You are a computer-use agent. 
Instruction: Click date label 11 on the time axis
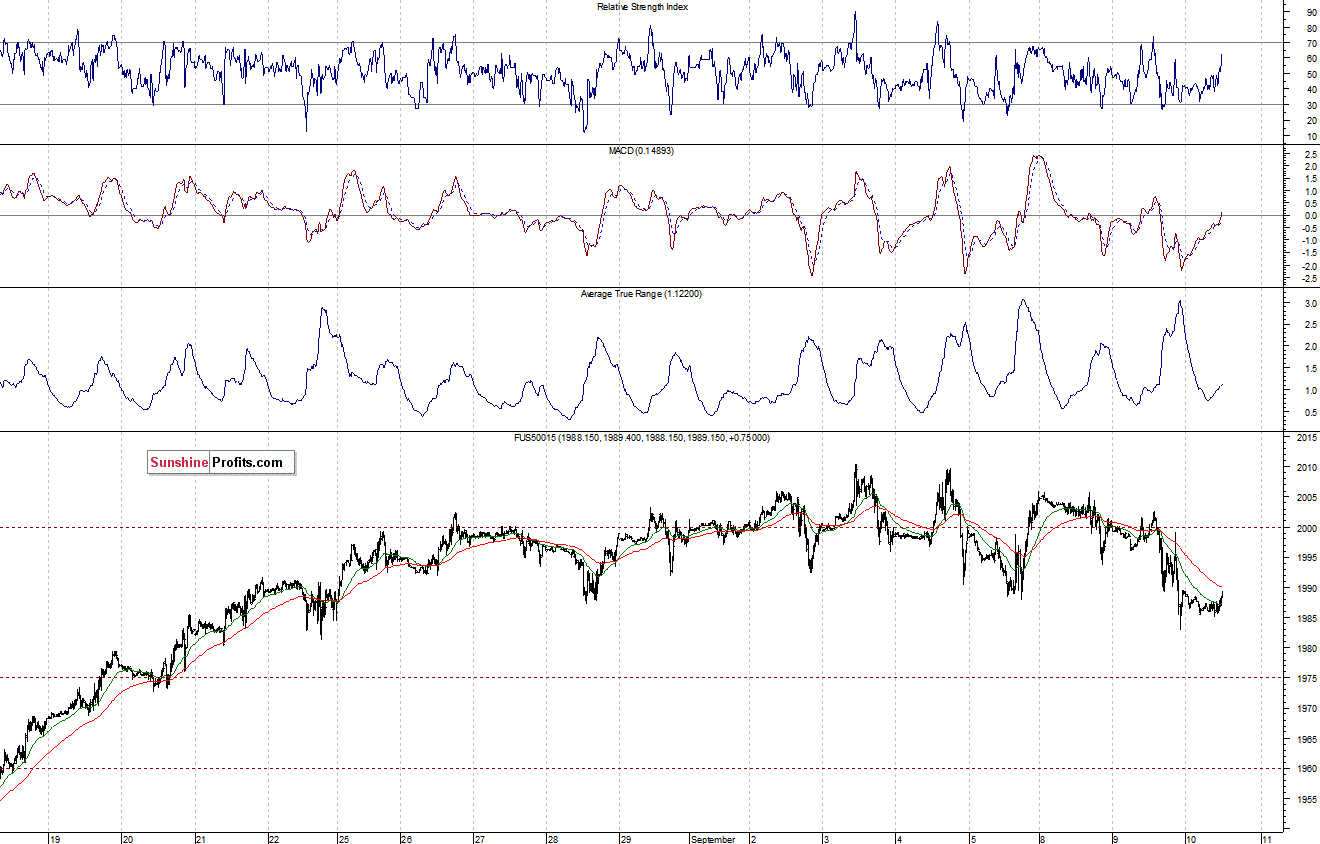[x=1266, y=839]
